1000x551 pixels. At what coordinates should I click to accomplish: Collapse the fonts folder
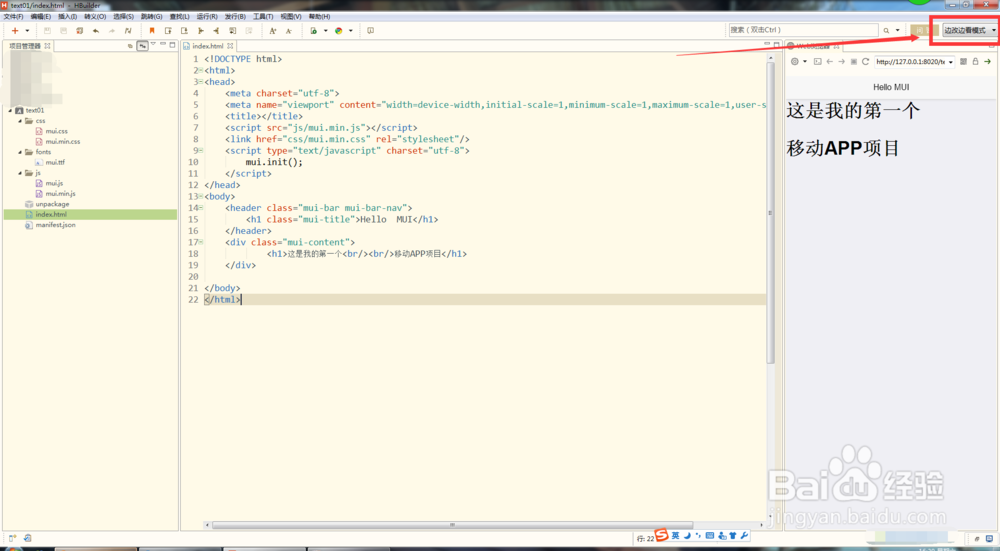point(20,152)
